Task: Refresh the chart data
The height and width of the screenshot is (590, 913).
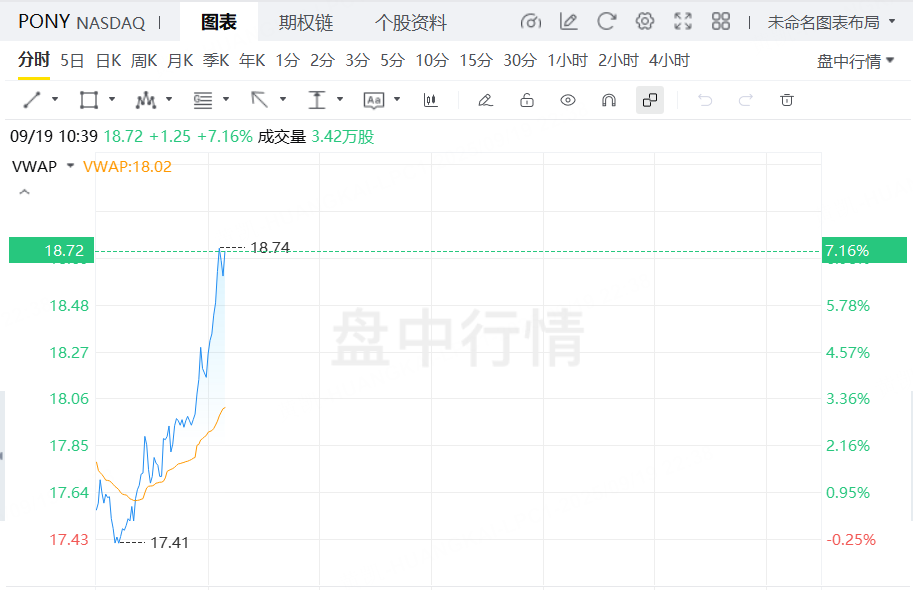Action: [607, 22]
